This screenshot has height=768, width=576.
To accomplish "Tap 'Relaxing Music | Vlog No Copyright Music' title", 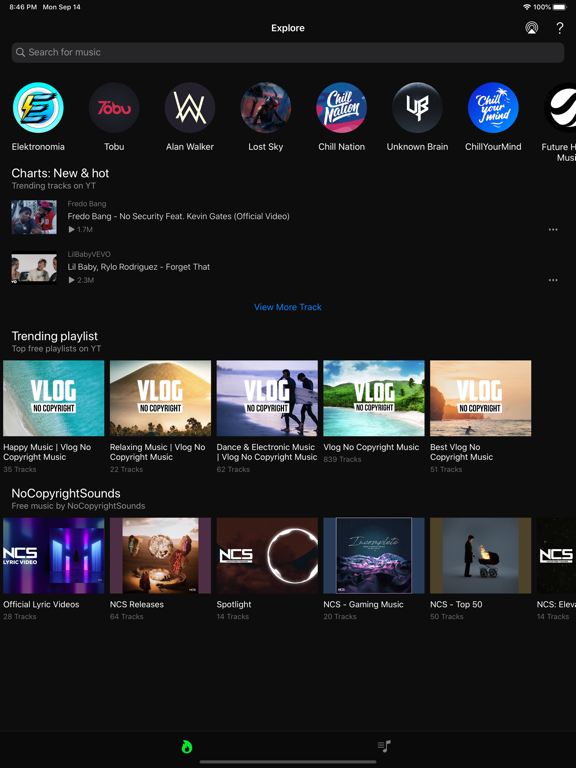I will tap(158, 452).
